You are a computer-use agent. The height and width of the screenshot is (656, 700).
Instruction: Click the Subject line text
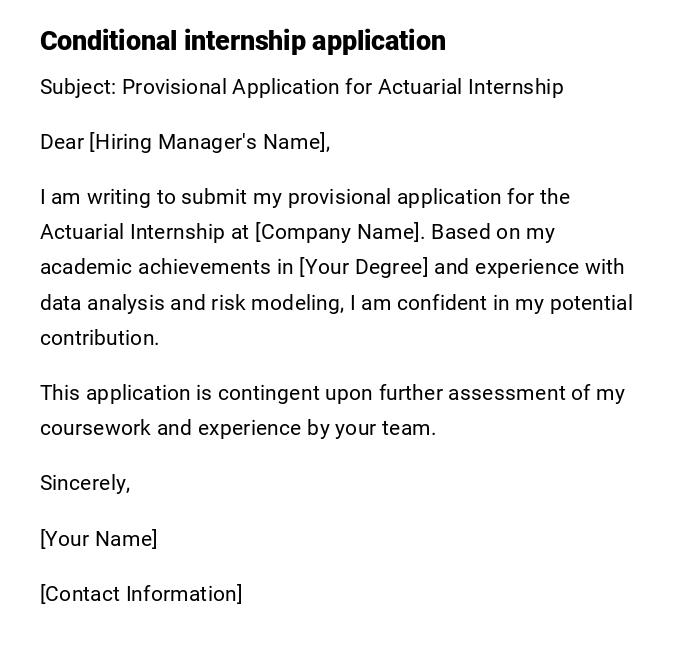click(x=301, y=87)
